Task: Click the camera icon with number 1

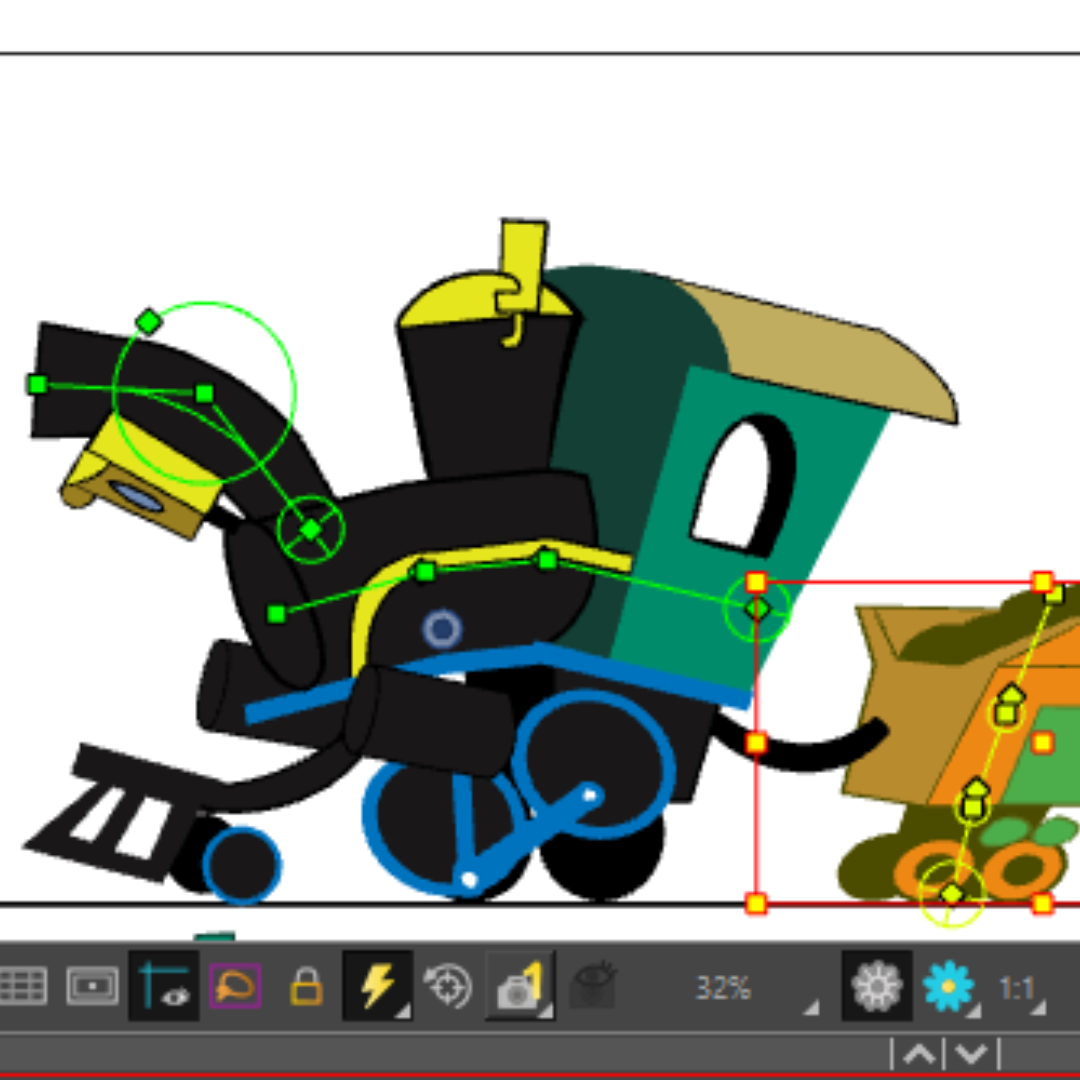Action: coord(520,986)
